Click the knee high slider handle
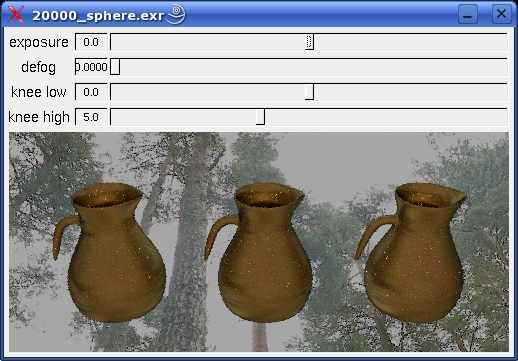 260,117
